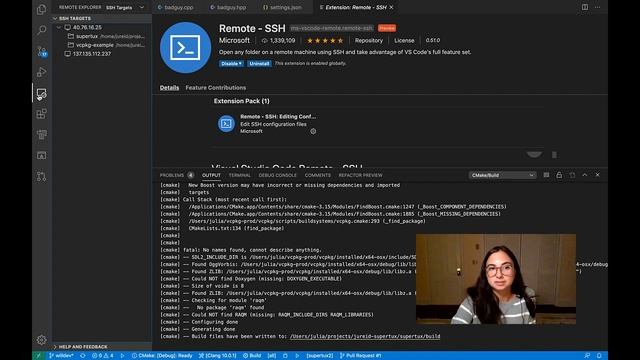
Task: Click the [all] build target in status bar
Action: click(271, 356)
